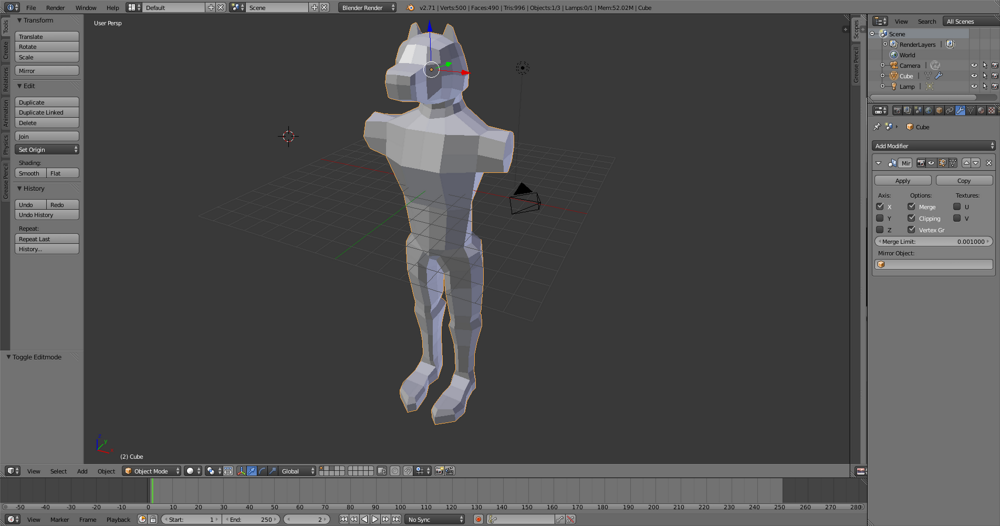Hide the Cube in the outliner

click(974, 76)
